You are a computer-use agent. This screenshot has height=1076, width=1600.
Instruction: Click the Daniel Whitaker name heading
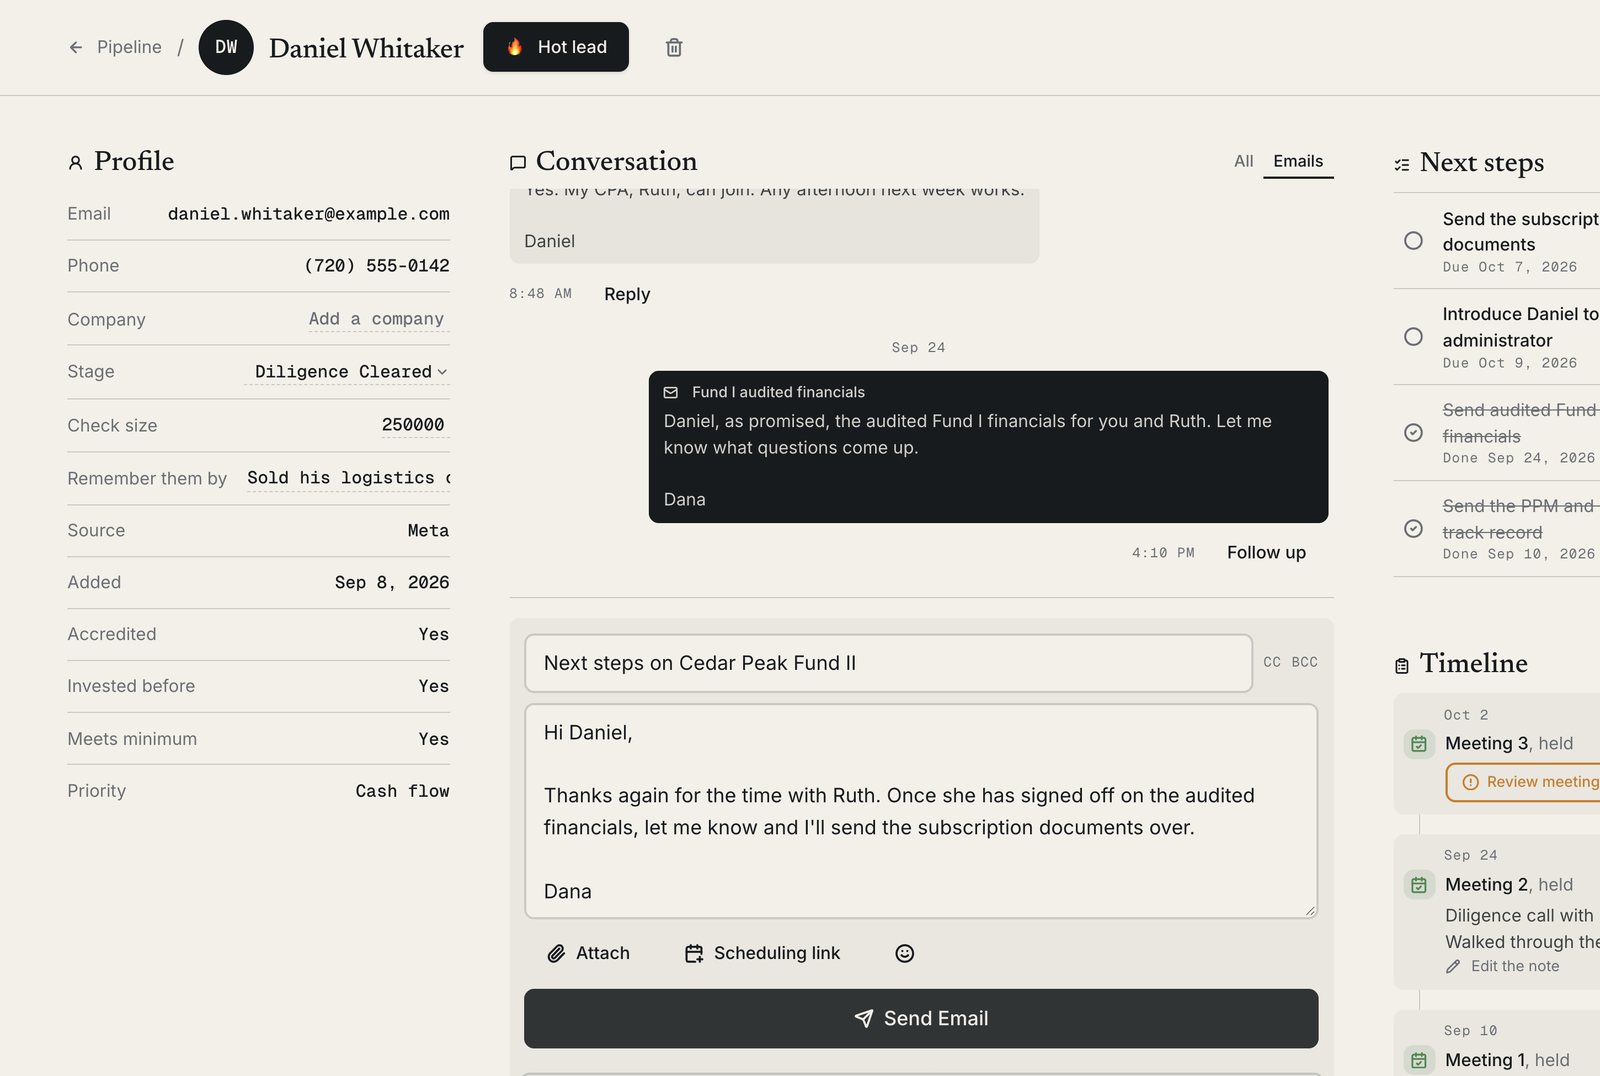(x=366, y=48)
